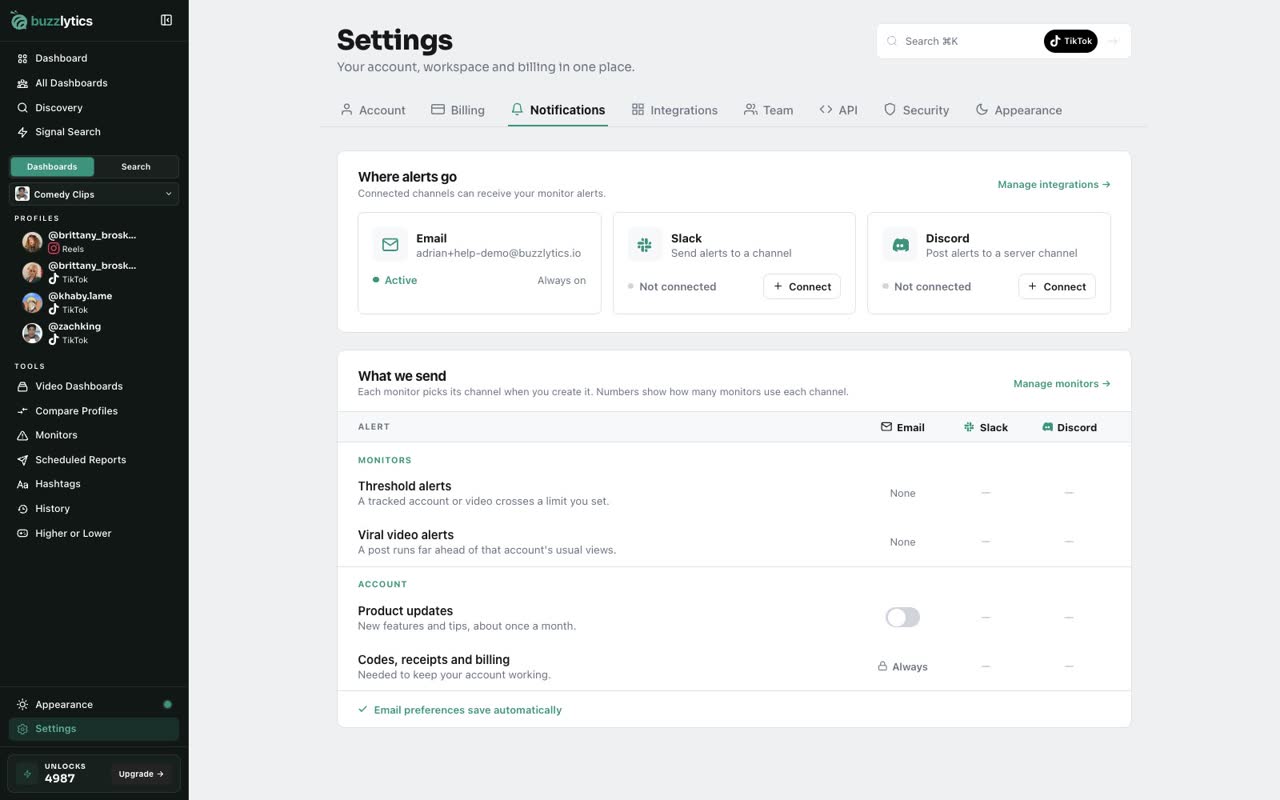Screen dimensions: 1280x800
Task: Select the Dashboards sidebar segment
Action: (x=52, y=167)
